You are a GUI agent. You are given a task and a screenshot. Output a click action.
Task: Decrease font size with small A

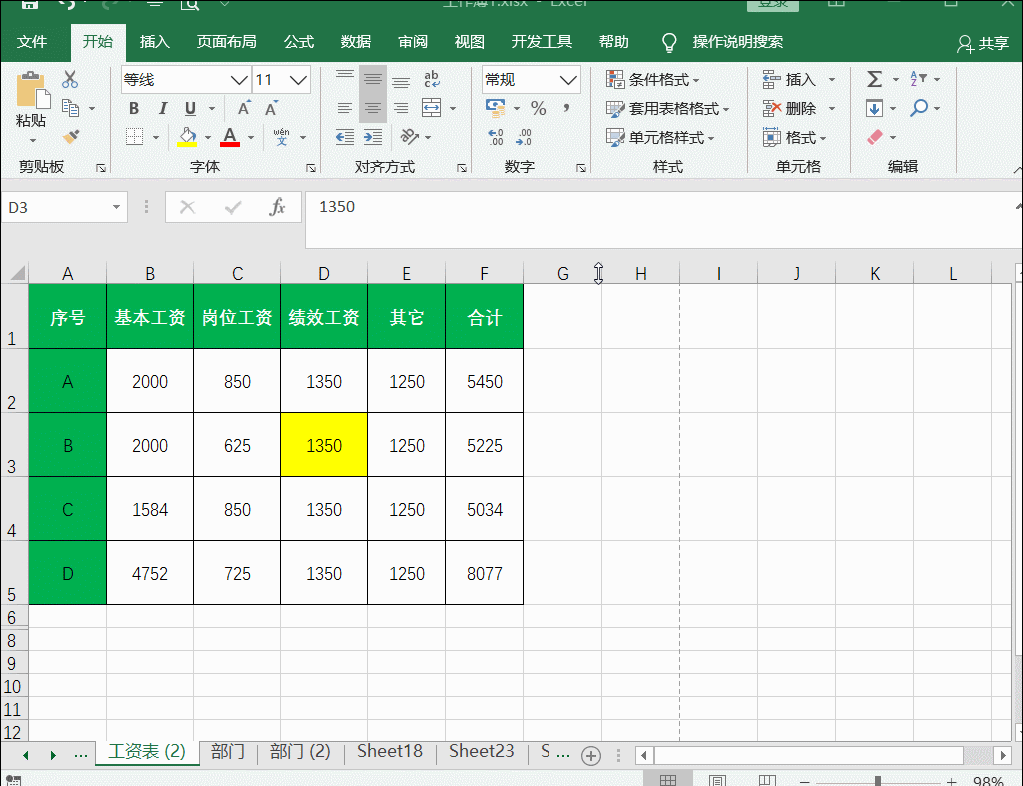pos(271,108)
